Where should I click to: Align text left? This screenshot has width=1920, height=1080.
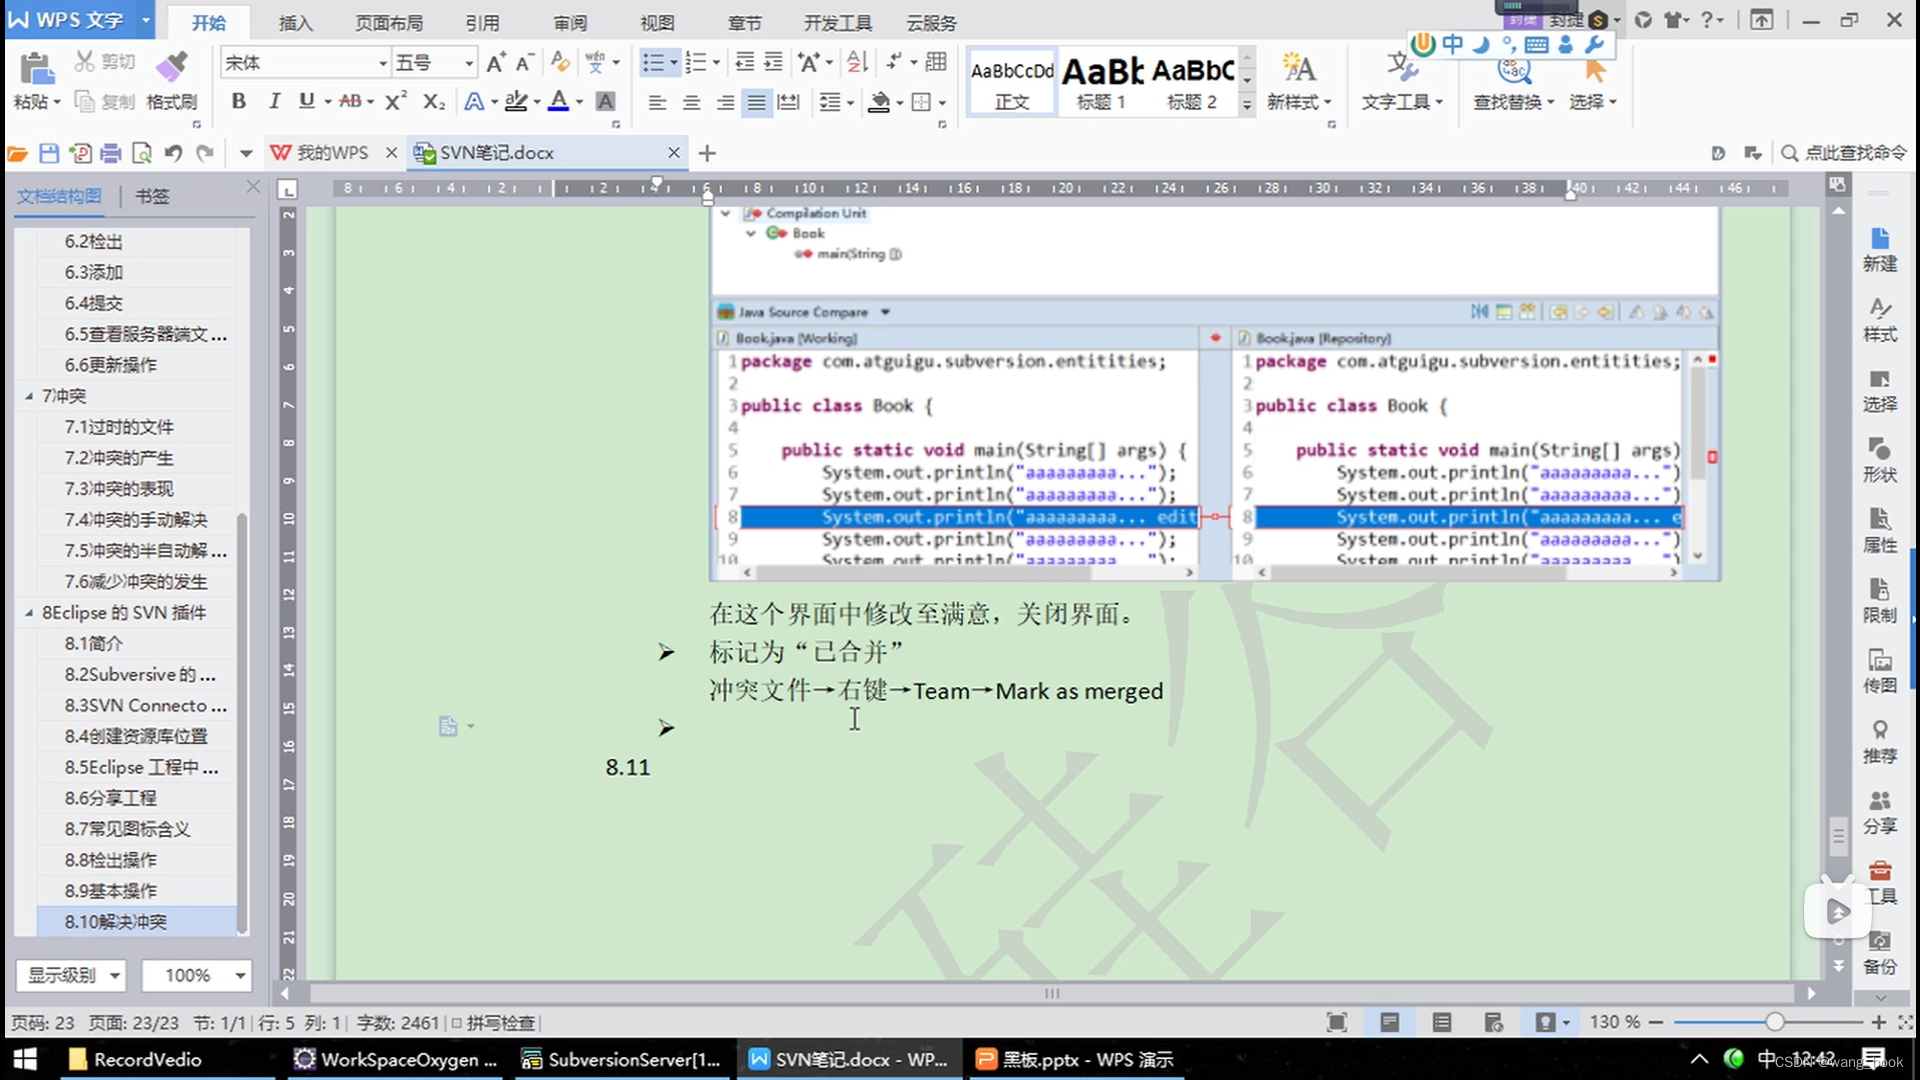tap(657, 102)
